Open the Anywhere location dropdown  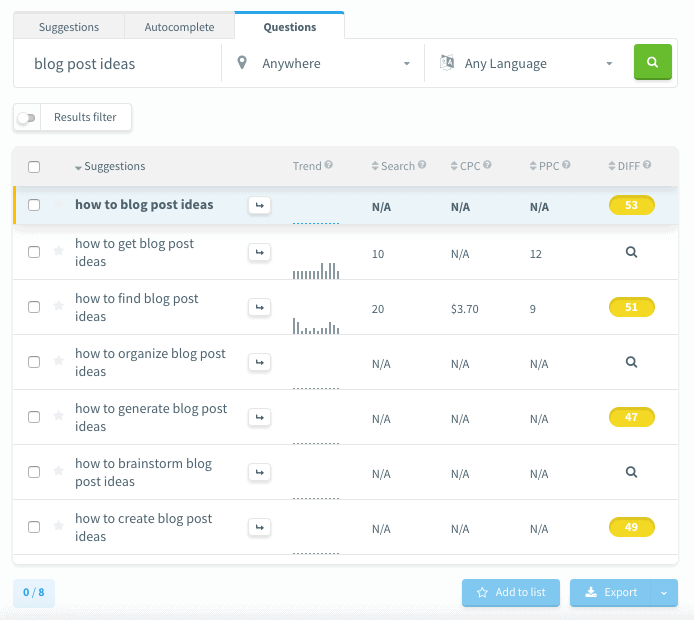tap(323, 63)
